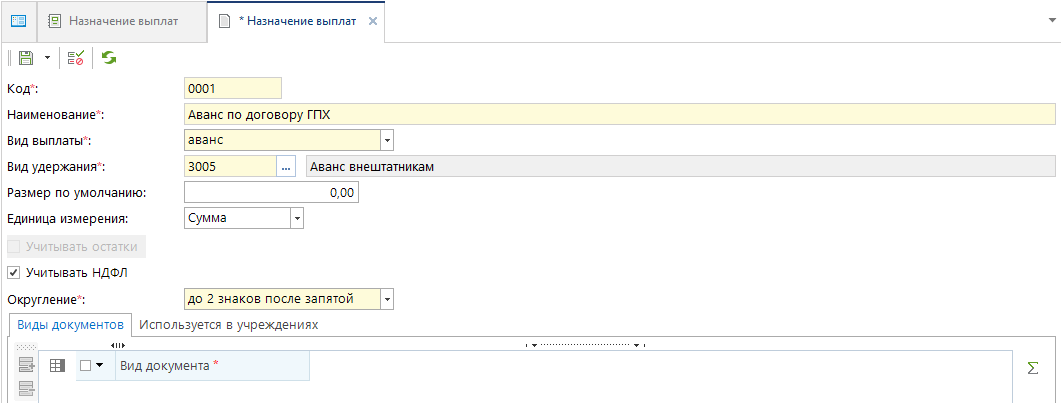Open the navigator panel icon at far left

click(18, 21)
